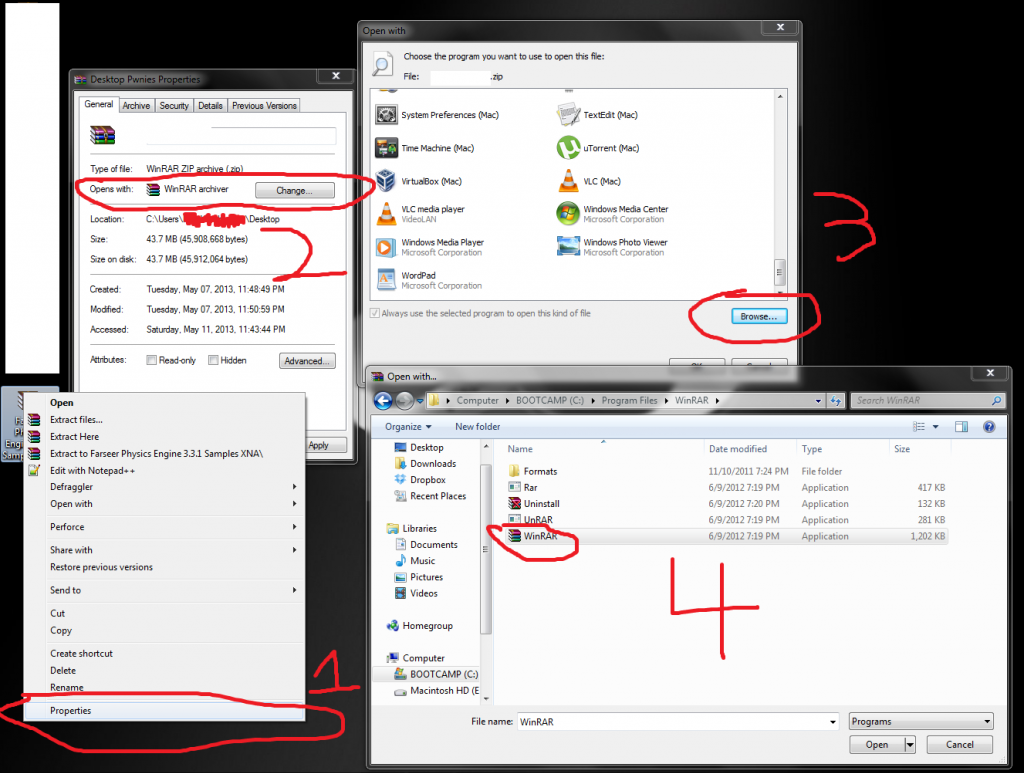Select System Preferences (Mac) program icon
This screenshot has height=773, width=1024.
coord(386,115)
